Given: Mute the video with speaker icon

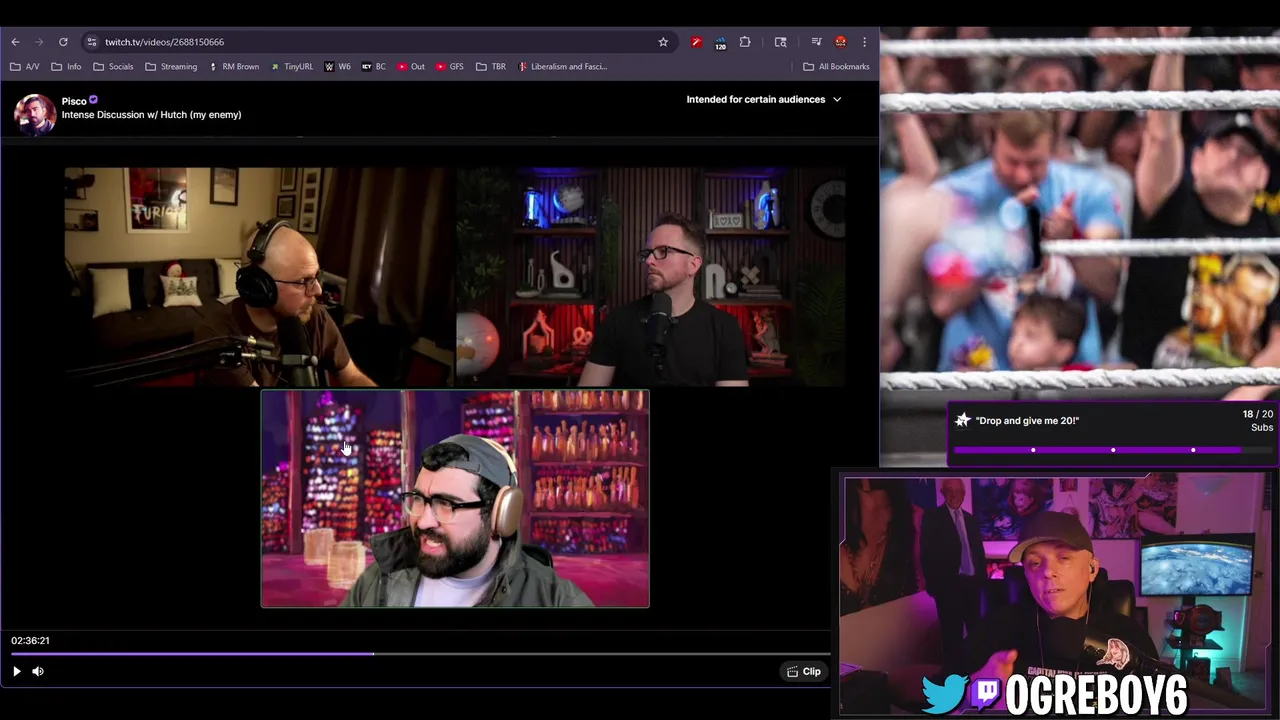Looking at the screenshot, I should [x=38, y=672].
